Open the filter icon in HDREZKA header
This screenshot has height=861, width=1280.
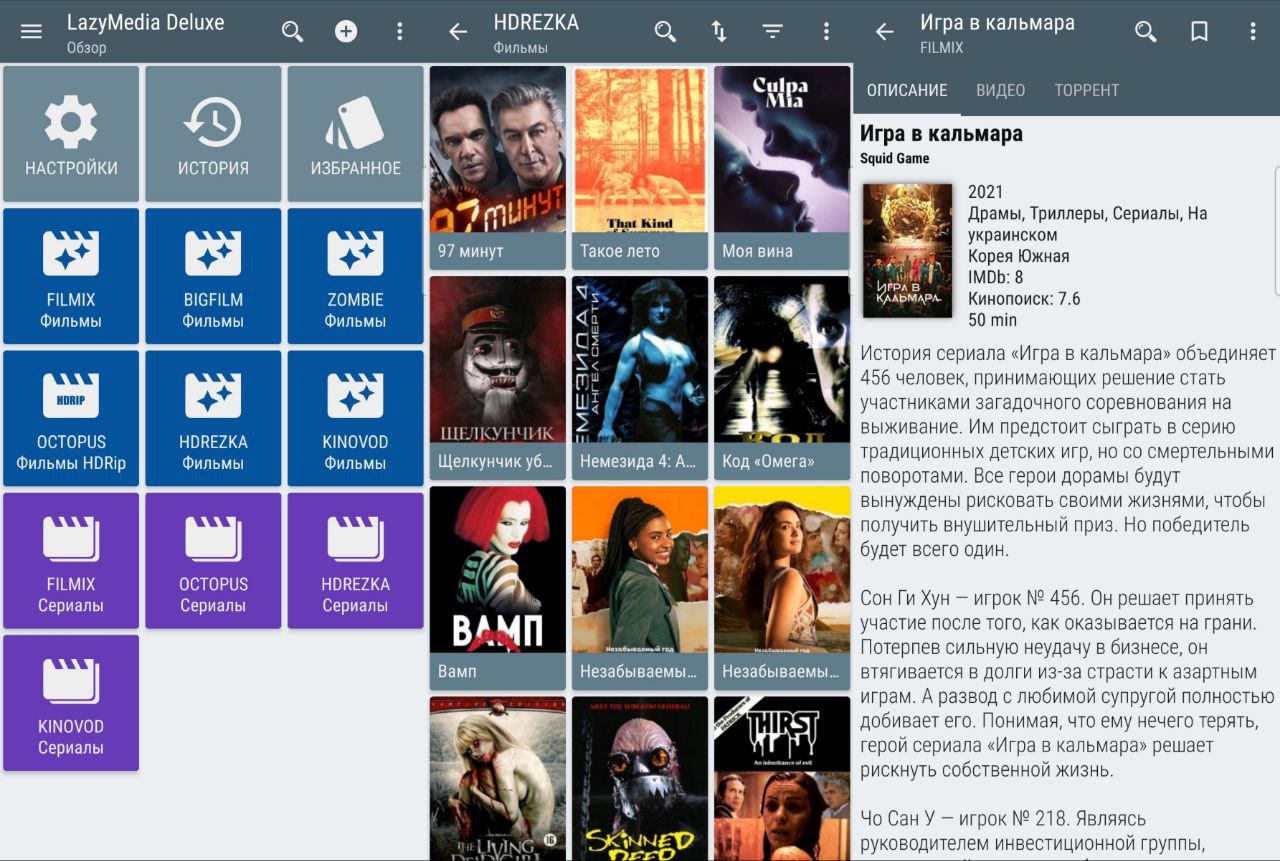[x=773, y=31]
